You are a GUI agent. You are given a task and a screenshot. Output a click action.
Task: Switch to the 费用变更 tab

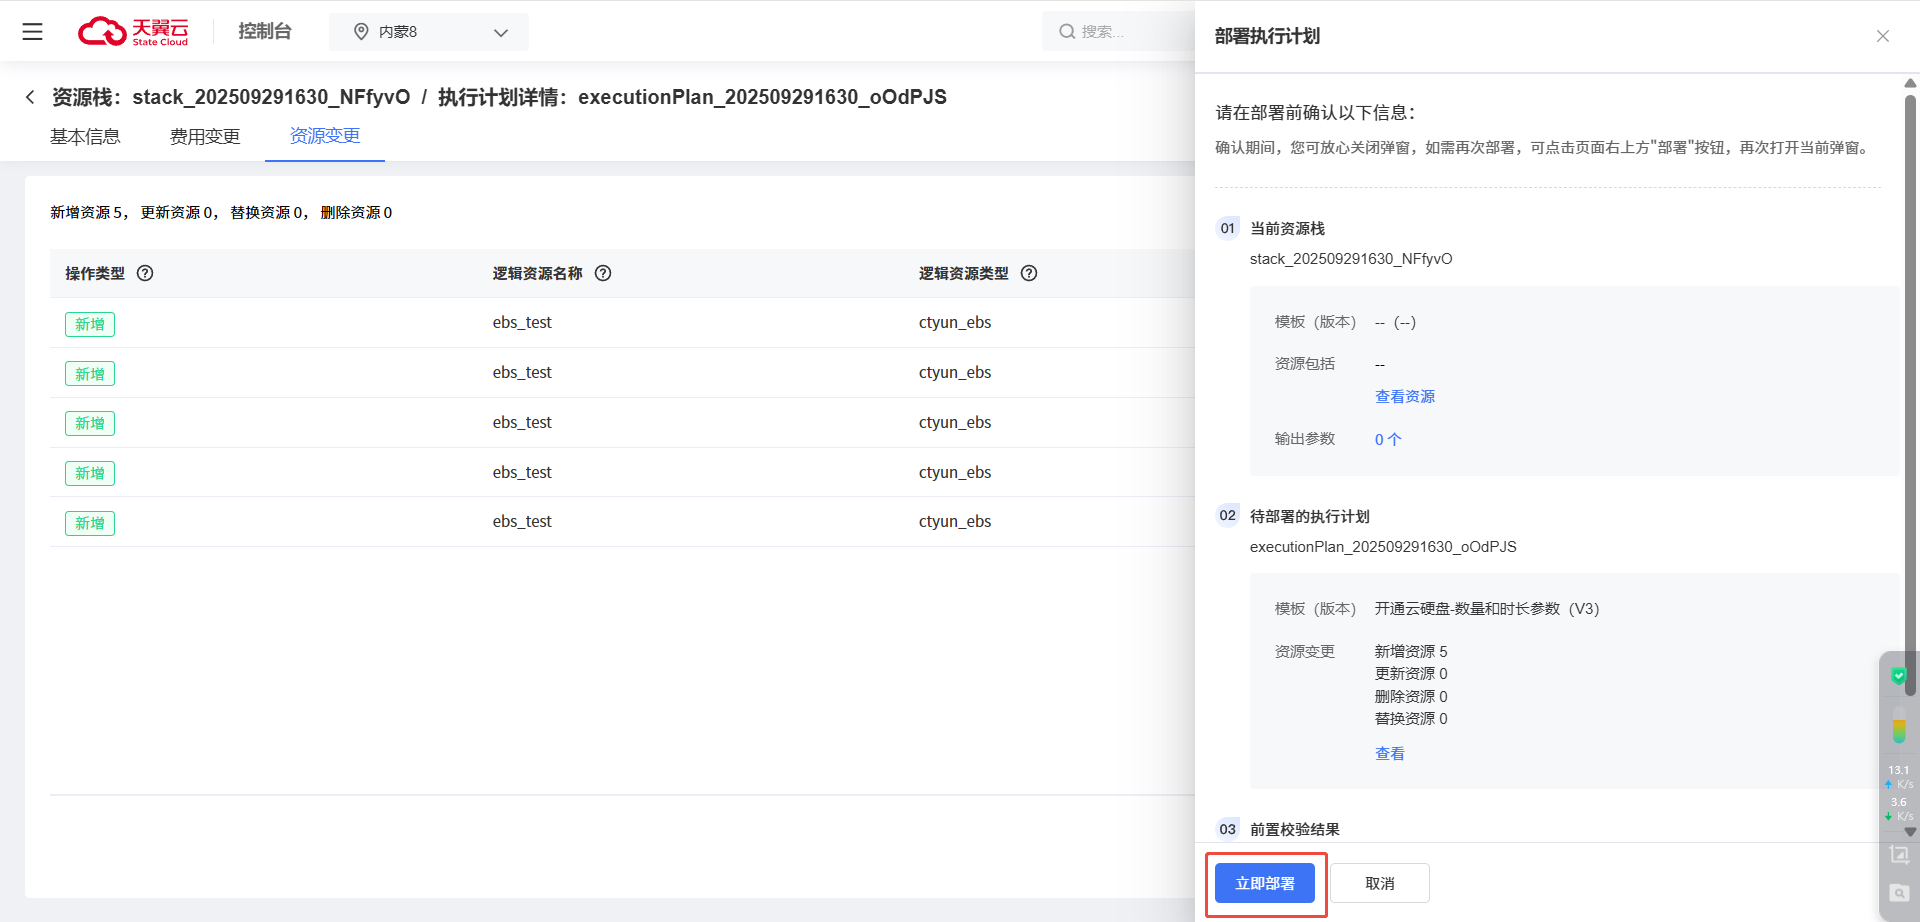(x=205, y=137)
